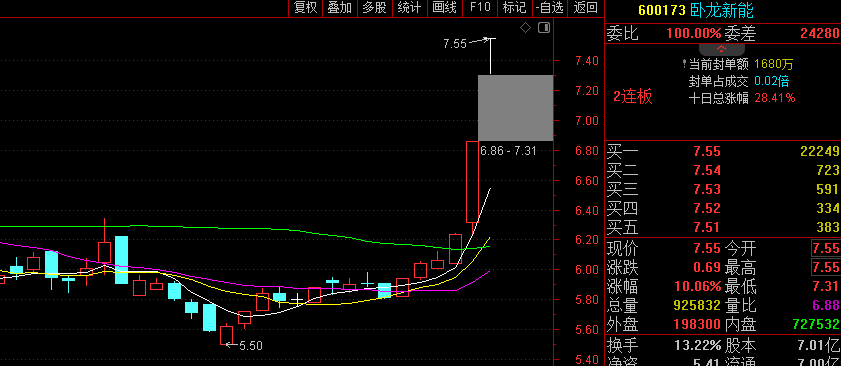Select the 多股 multi-stock view
Image resolution: width=841 pixels, height=366 pixels.
[x=374, y=8]
